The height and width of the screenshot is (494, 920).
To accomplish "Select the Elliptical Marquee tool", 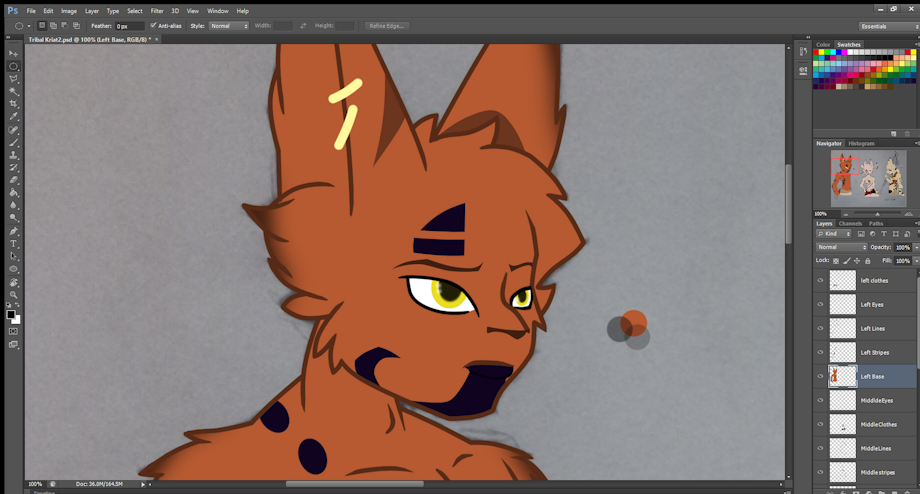I will pyautogui.click(x=14, y=66).
